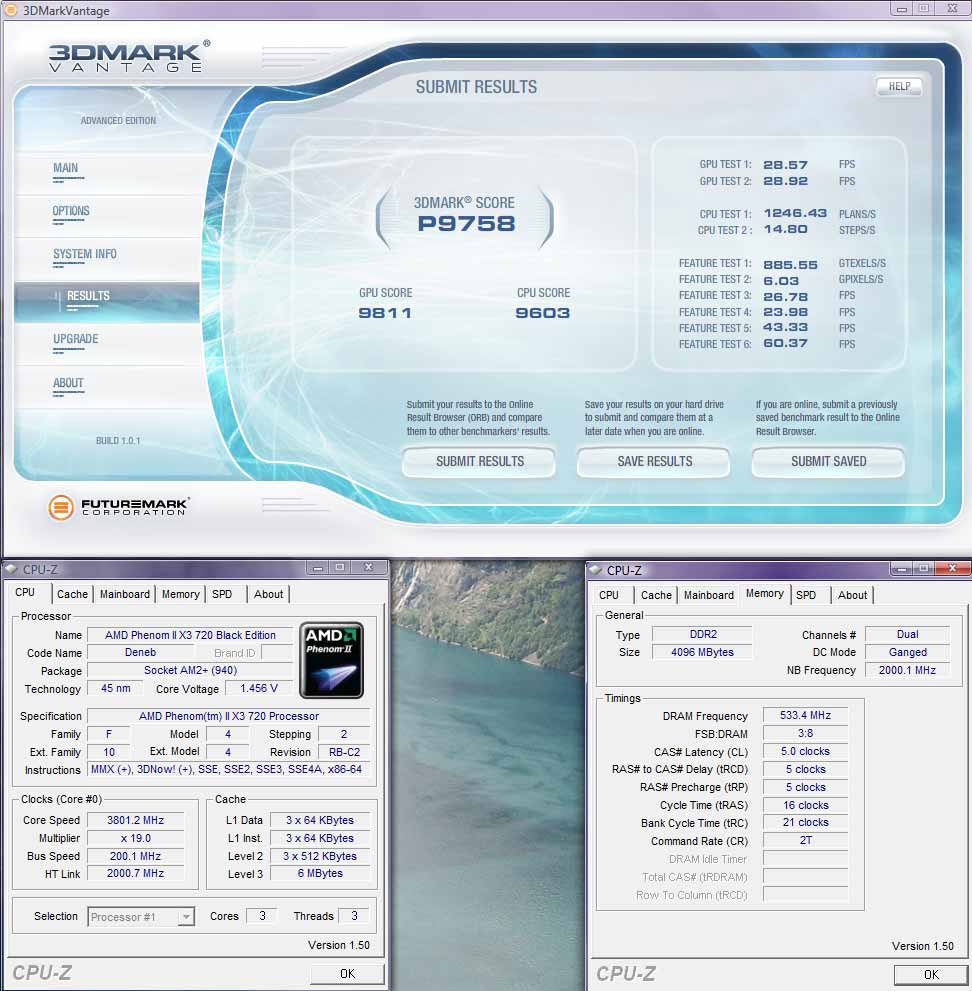
Task: Click the Core Voltage value 1.456 V
Action: coord(258,688)
